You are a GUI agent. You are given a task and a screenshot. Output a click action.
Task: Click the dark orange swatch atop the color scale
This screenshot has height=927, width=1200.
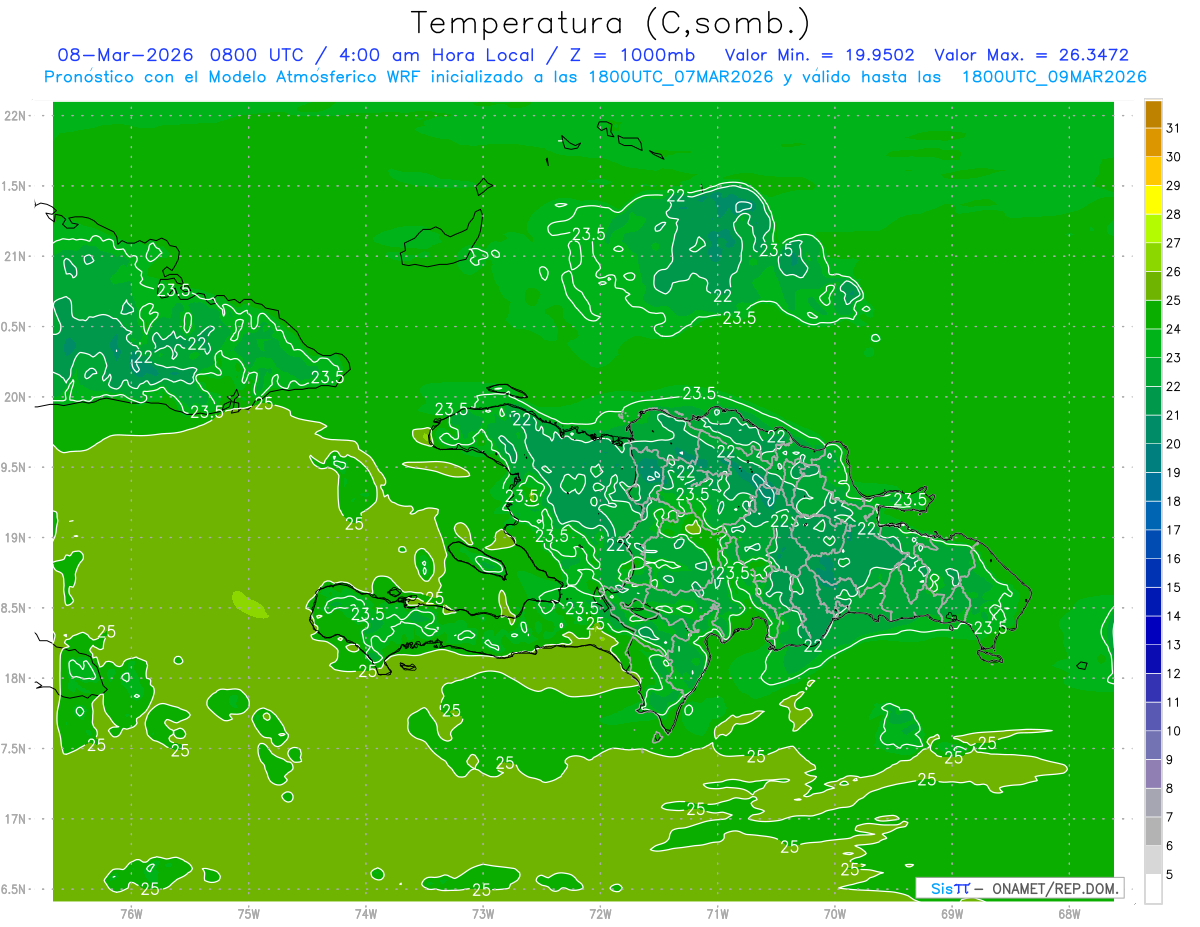(x=1153, y=116)
